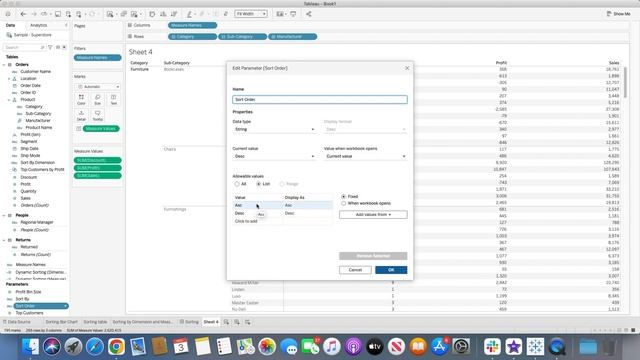Click the Tableau home logo icon in toolbar

(x=8, y=14)
